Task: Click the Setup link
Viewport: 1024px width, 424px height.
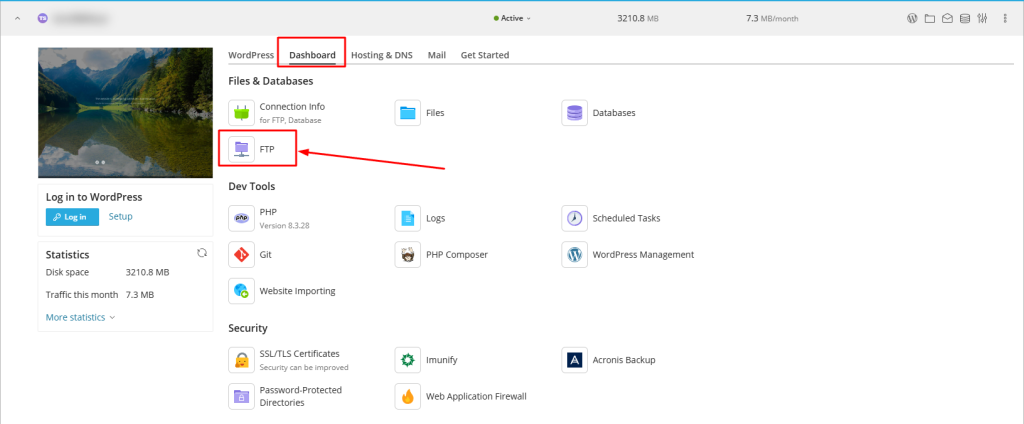Action: pyautogui.click(x=120, y=216)
